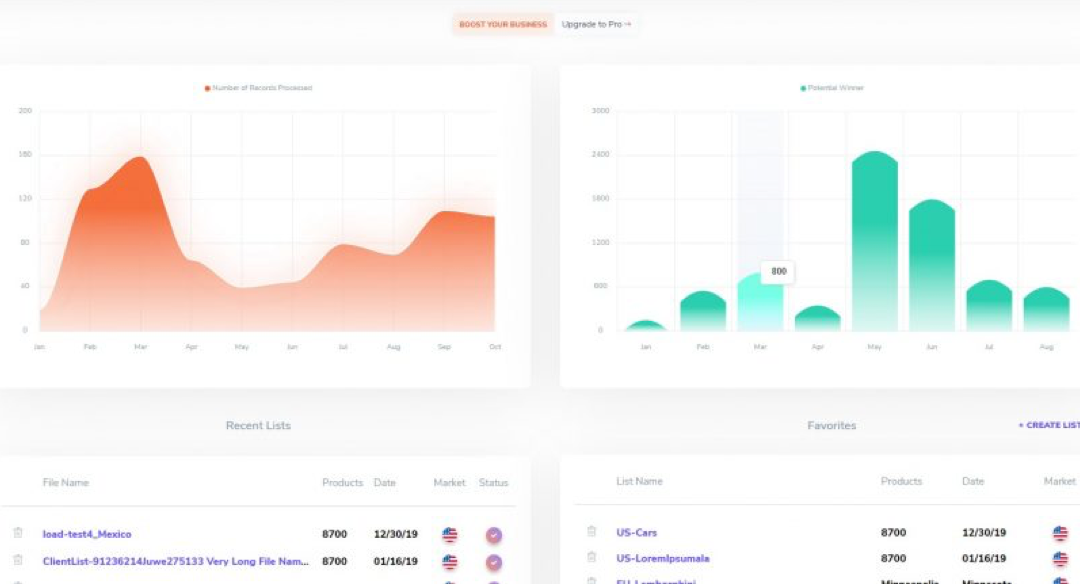Delete the load-test4_Mexico list with trash icon
Viewport: 1080px width, 584px height.
coord(18,534)
